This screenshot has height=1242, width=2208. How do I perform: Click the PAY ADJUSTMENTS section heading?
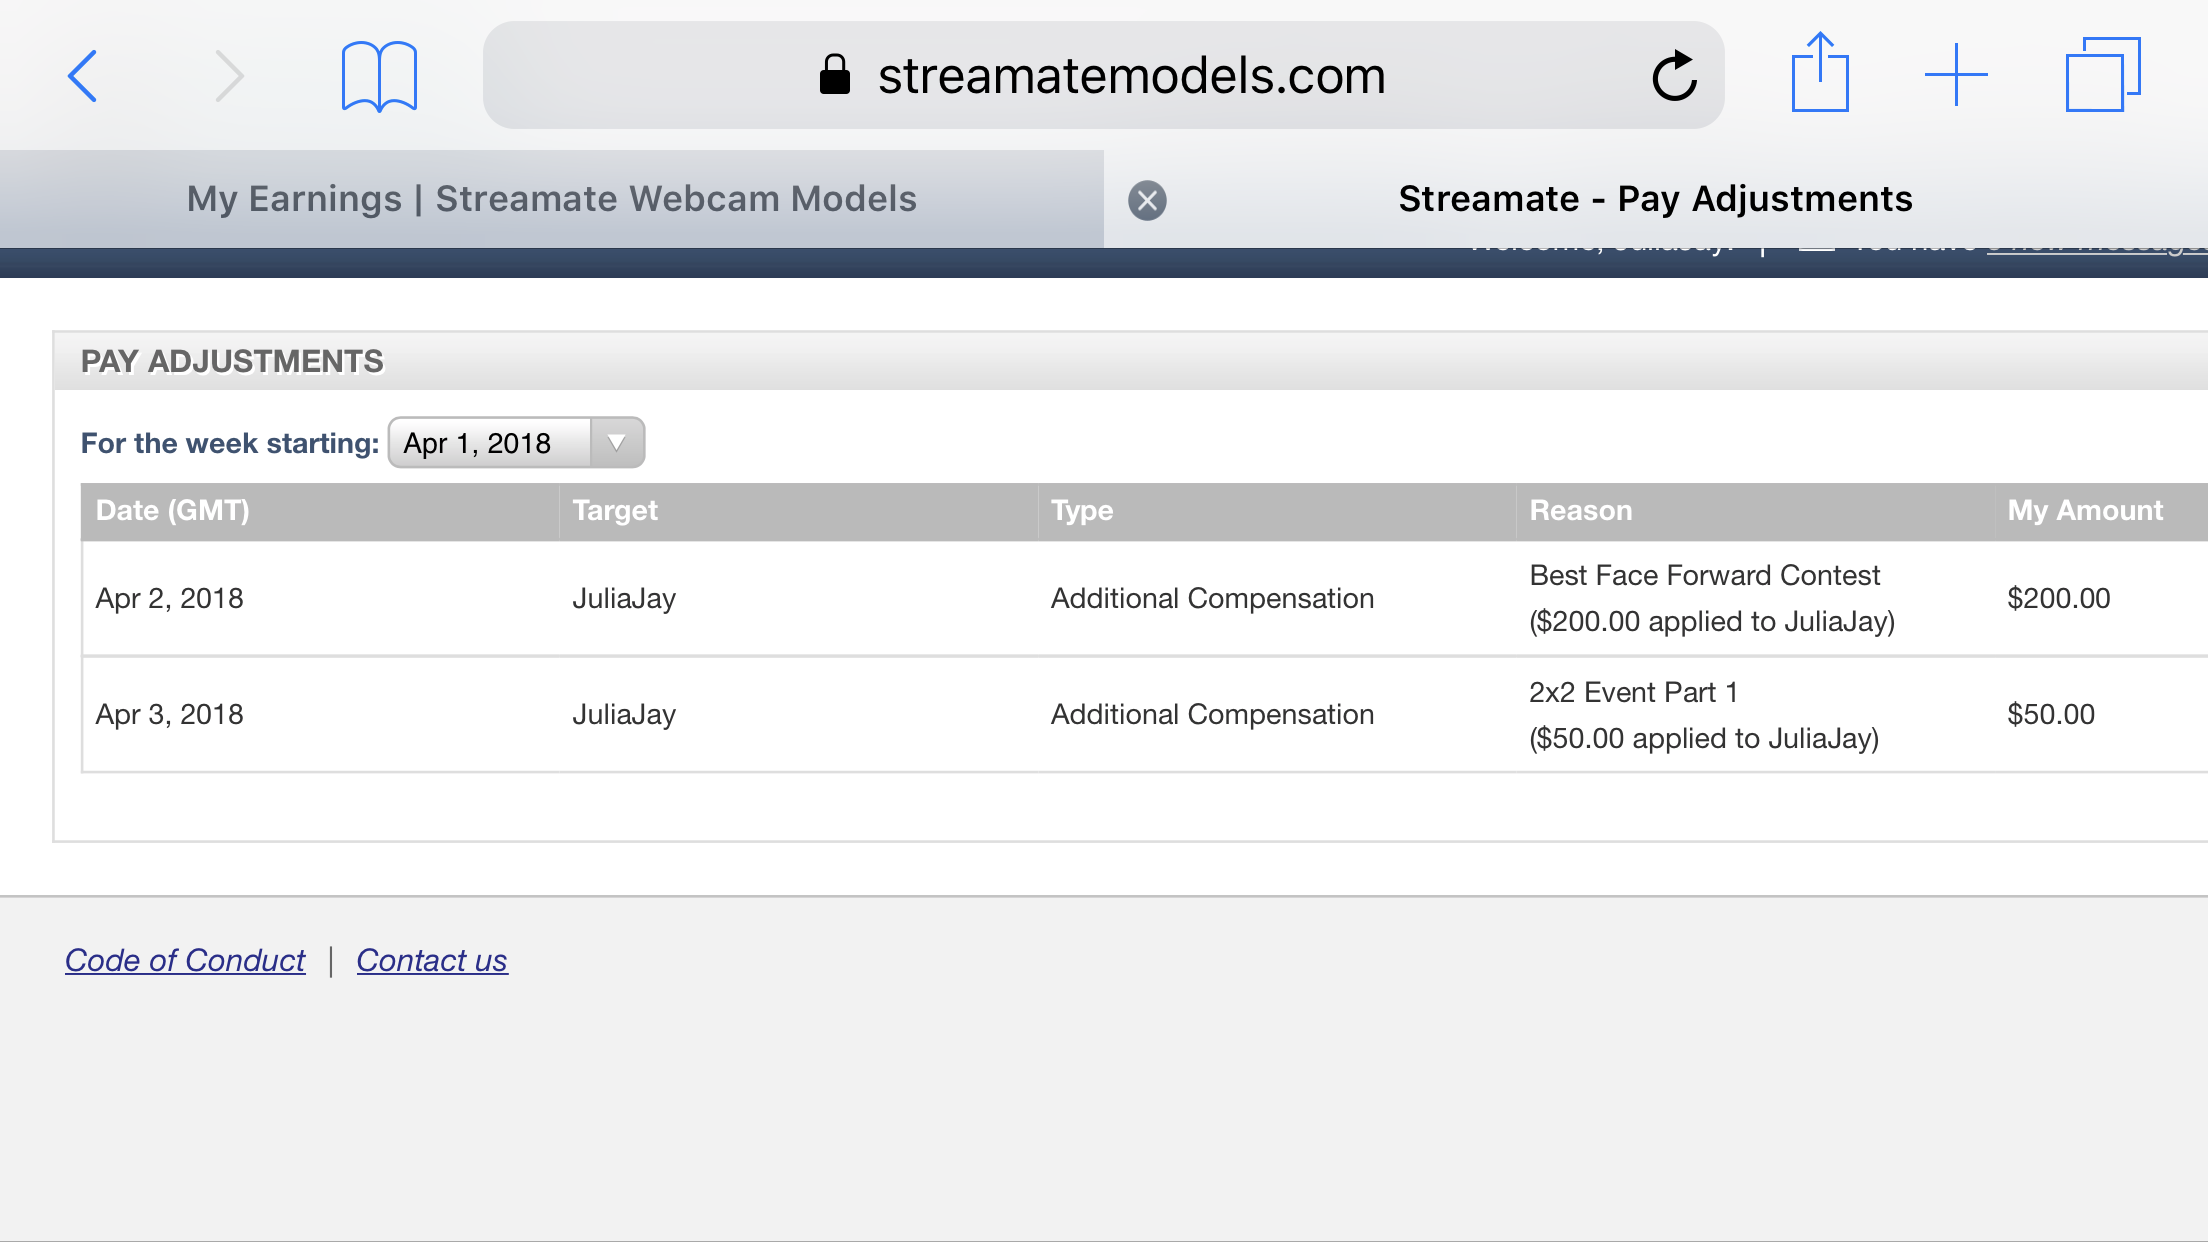coord(232,361)
